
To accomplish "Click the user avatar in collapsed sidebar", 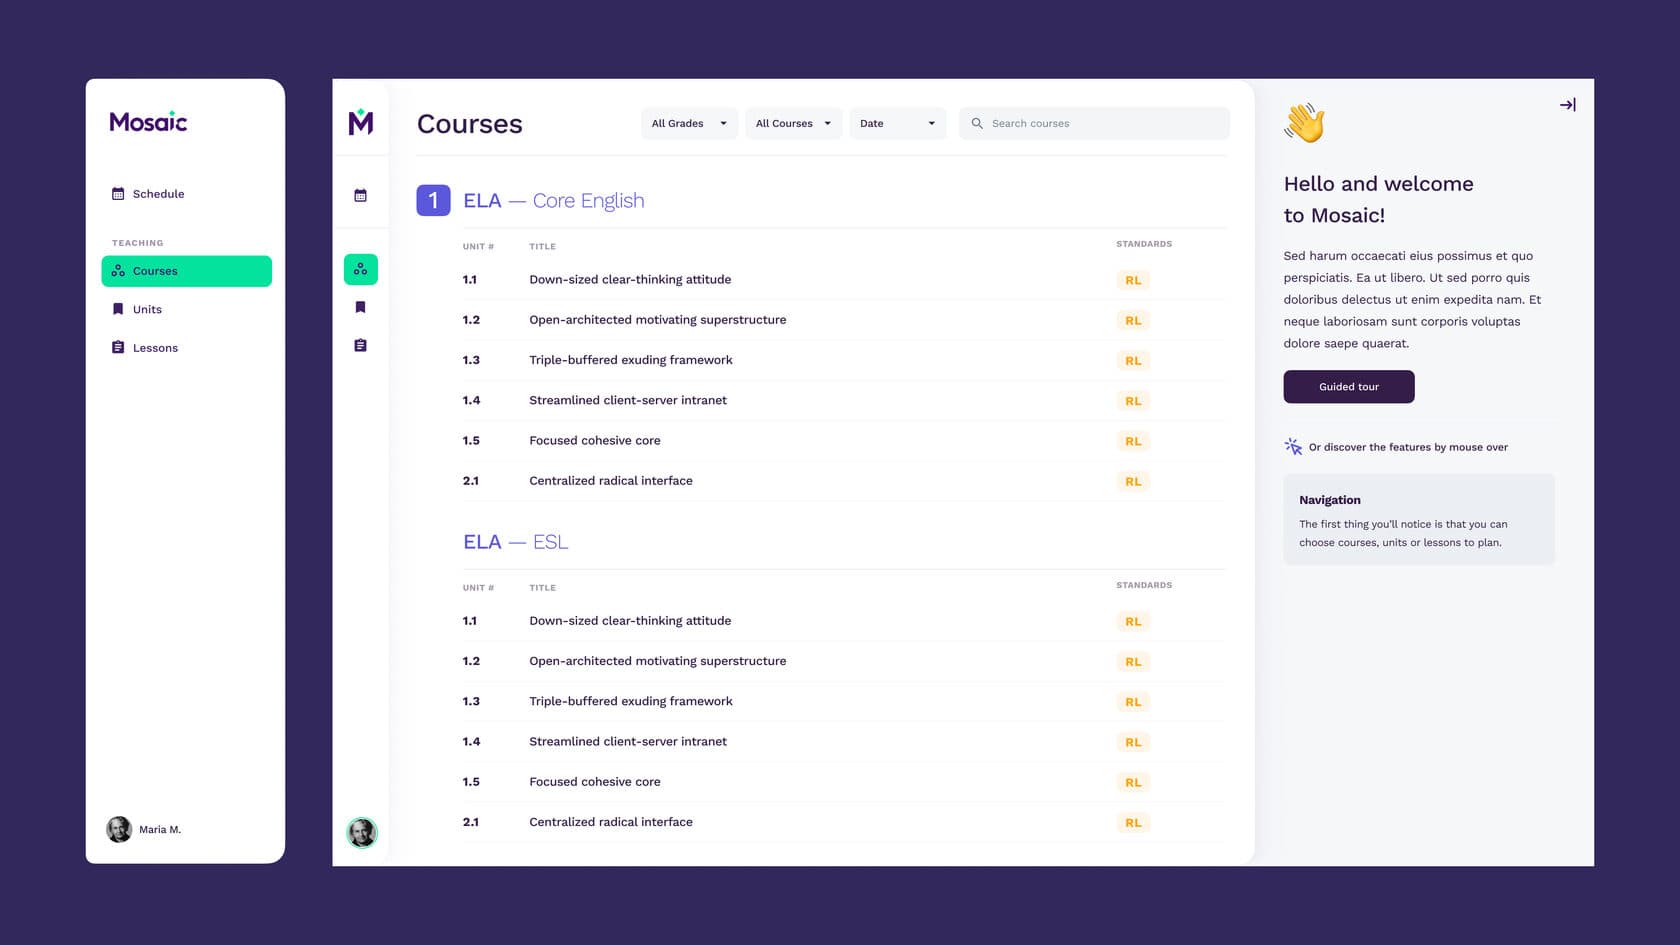I will point(361,832).
